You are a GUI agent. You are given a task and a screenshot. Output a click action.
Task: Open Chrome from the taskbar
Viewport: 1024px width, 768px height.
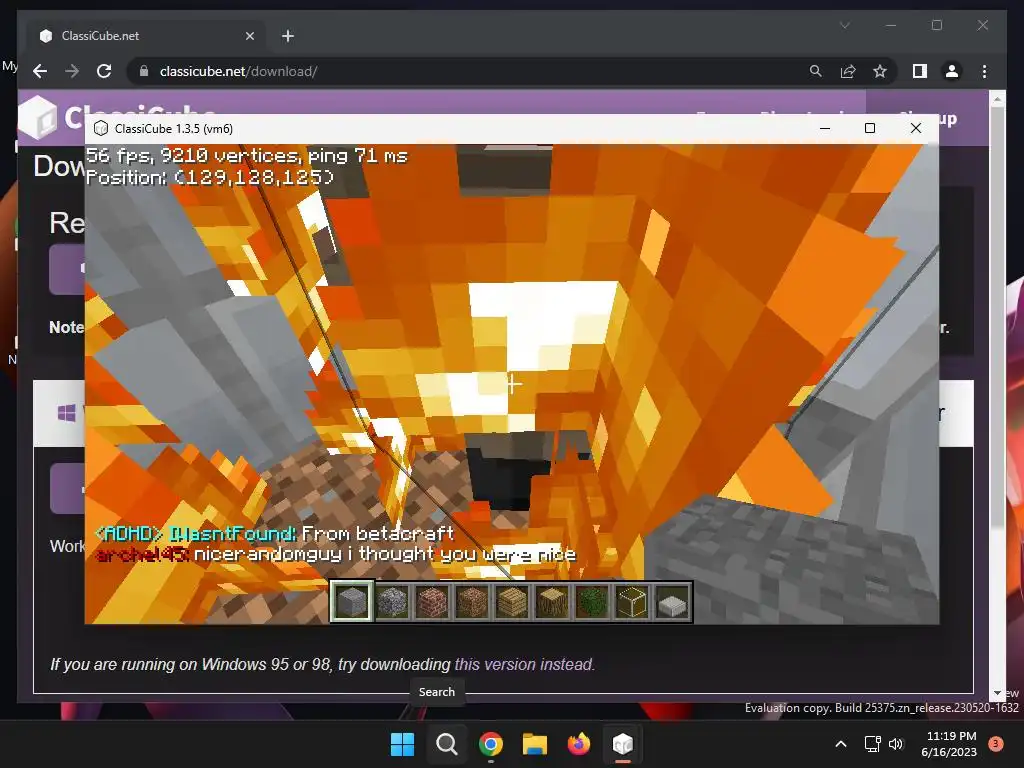coord(490,744)
